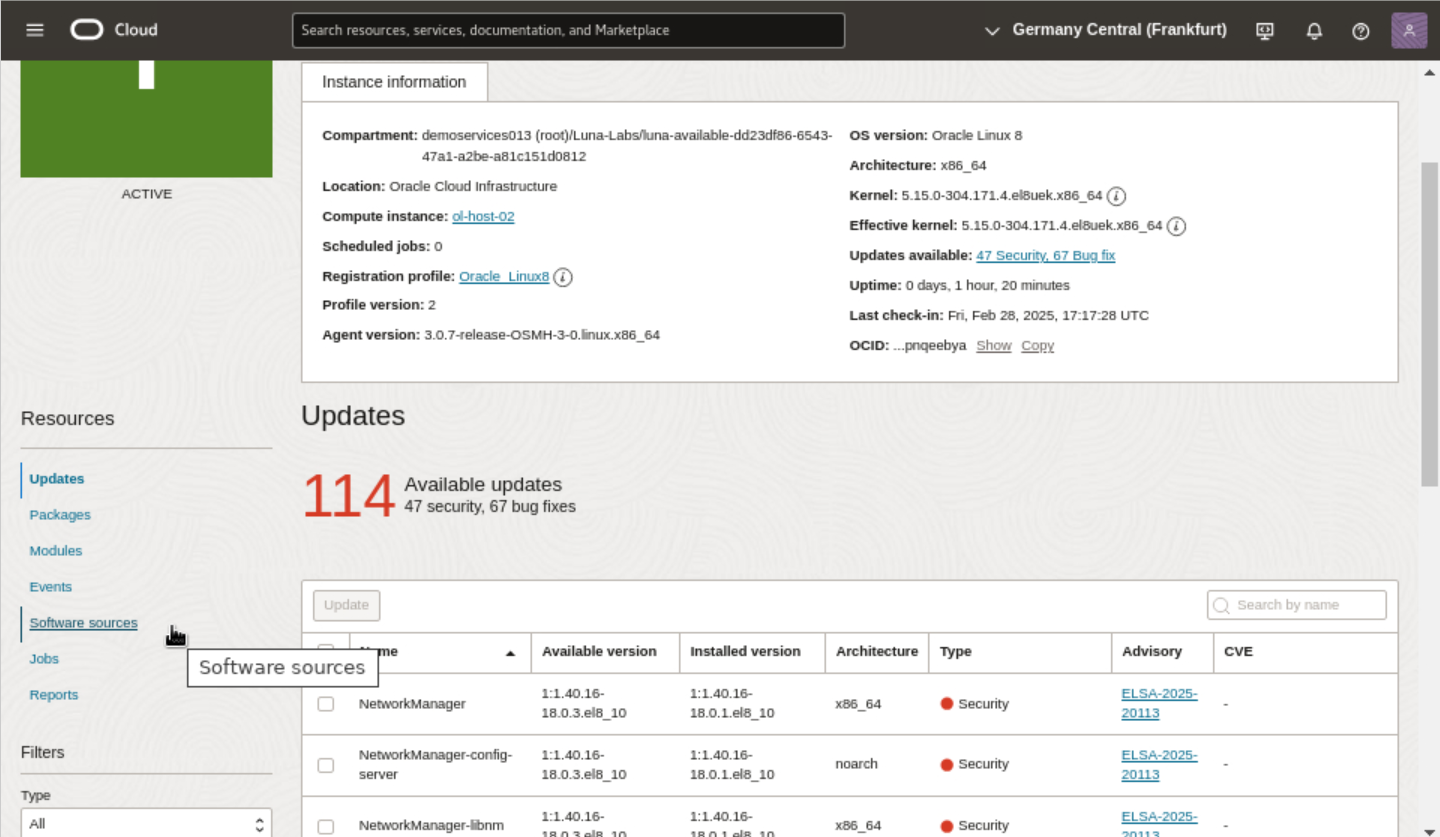Sort by the Available version column header
The width and height of the screenshot is (1440, 837).
(x=600, y=651)
